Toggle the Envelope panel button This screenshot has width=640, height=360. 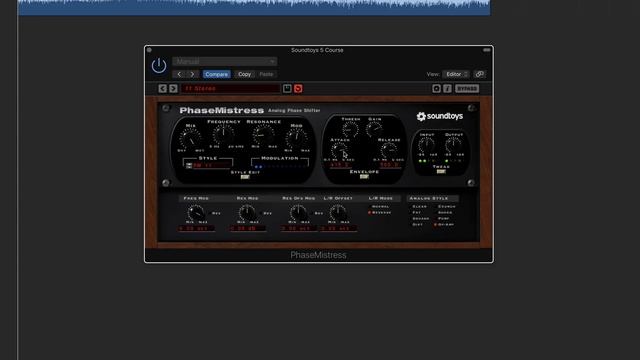pos(364,177)
